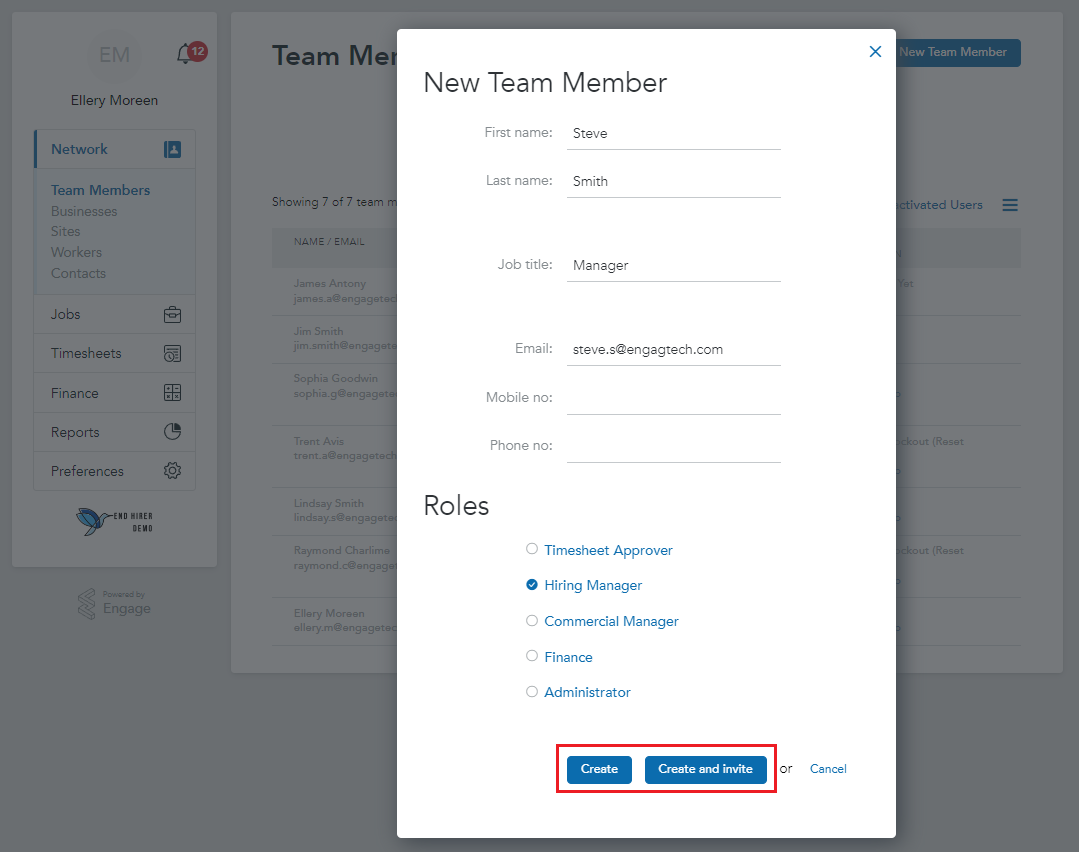Open the Workers section
This screenshot has height=852, width=1079.
coord(76,252)
